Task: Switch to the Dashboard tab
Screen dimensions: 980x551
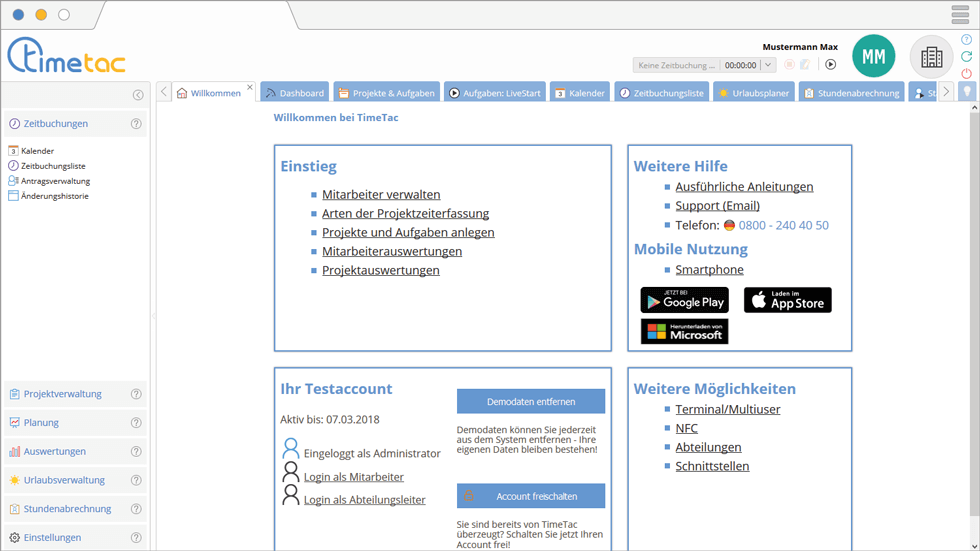Action: pos(294,93)
